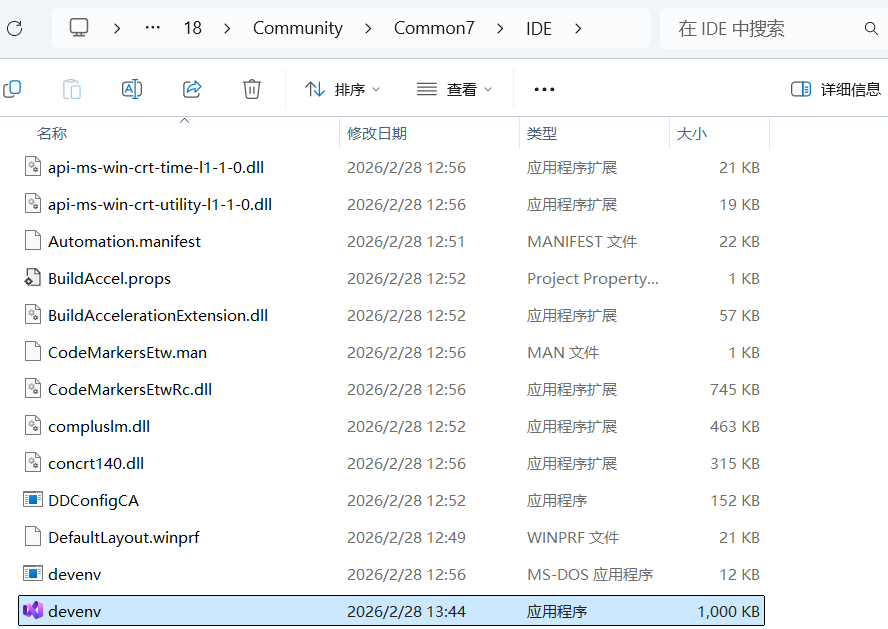Click the rename icon in the toolbar
888x629 pixels.
click(x=132, y=89)
